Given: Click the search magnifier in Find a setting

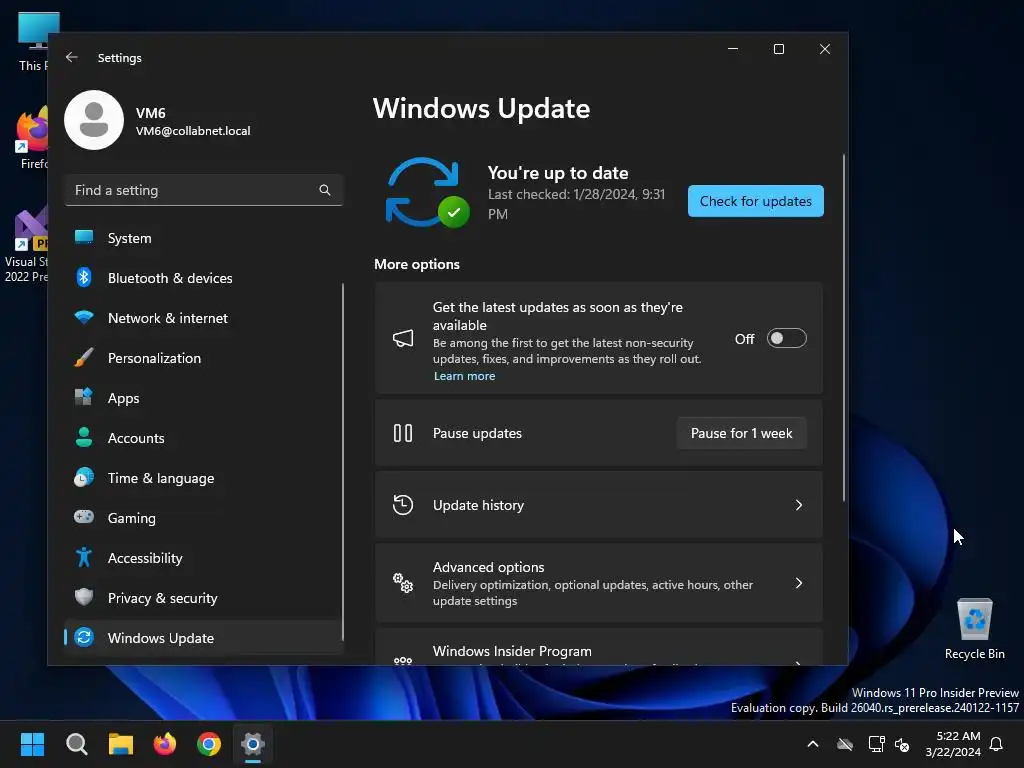Looking at the screenshot, I should 325,190.
